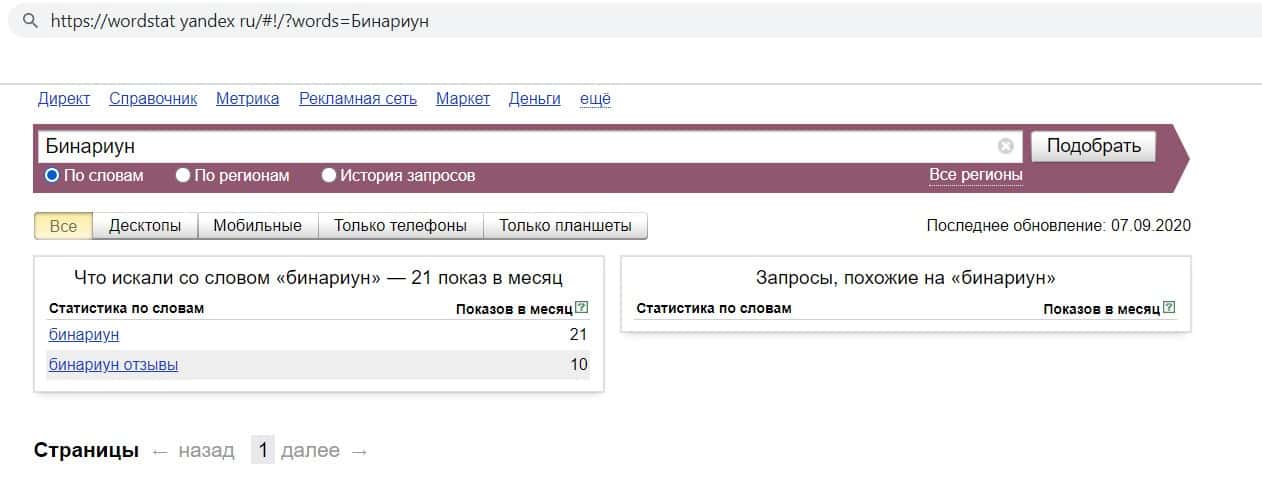Select the 'Только телефоны' tab

point(400,225)
